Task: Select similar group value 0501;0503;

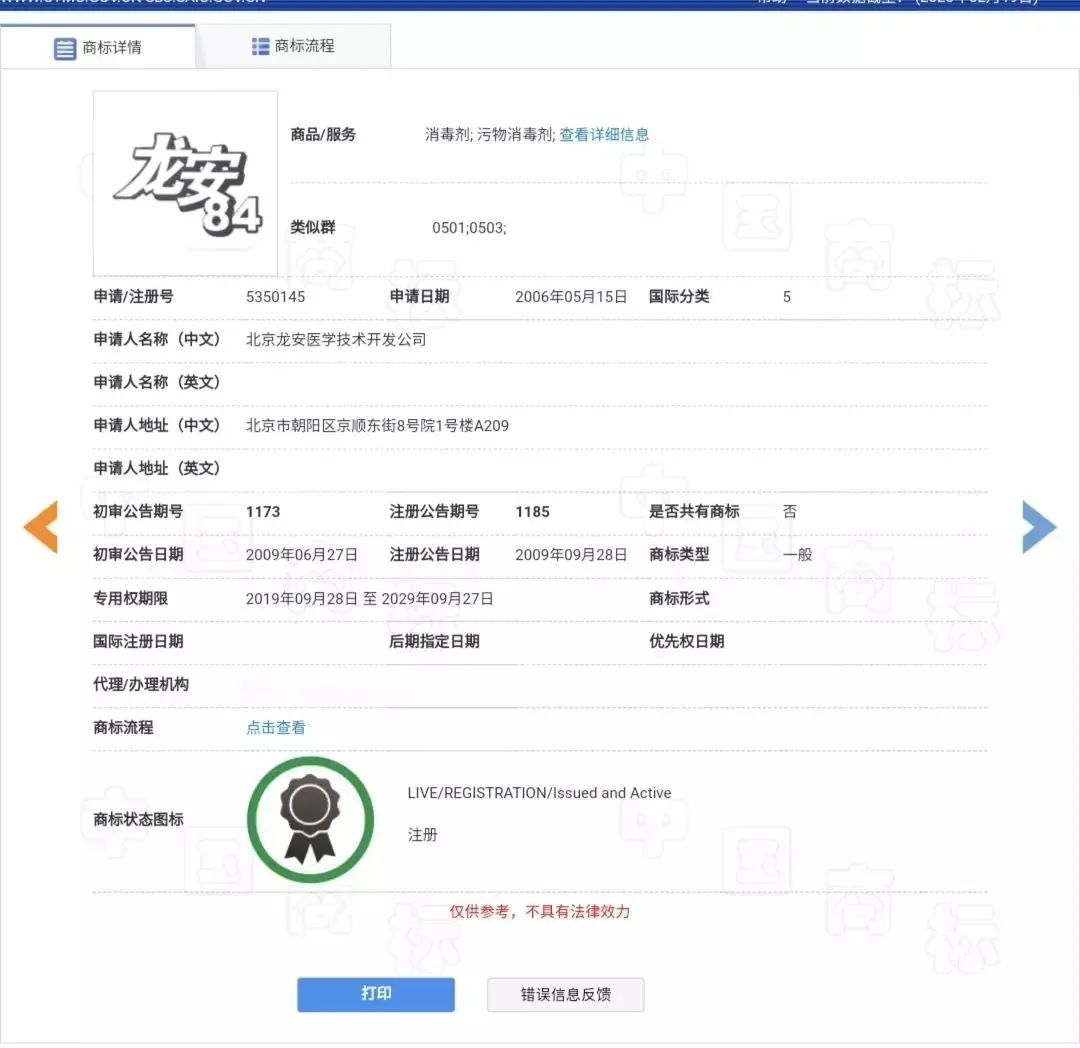Action: coord(469,228)
